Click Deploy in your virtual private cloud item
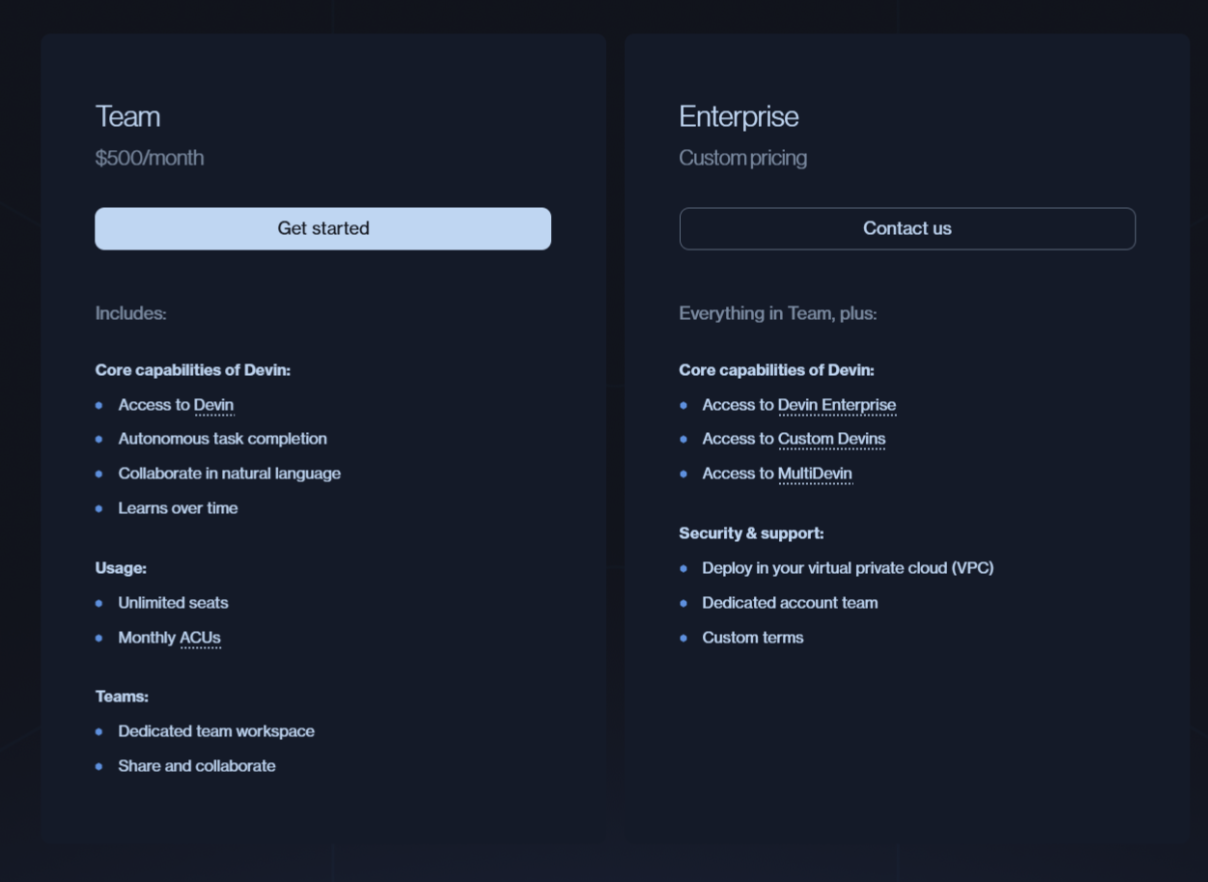The width and height of the screenshot is (1208, 882). click(x=848, y=568)
